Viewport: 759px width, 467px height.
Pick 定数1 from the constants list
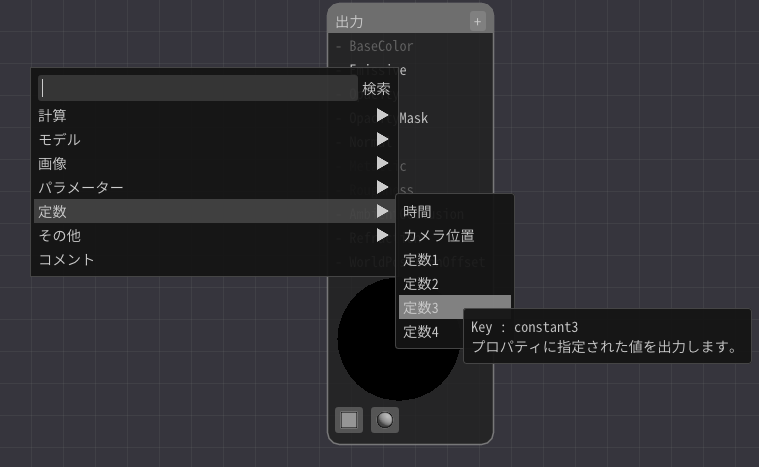(x=421, y=260)
